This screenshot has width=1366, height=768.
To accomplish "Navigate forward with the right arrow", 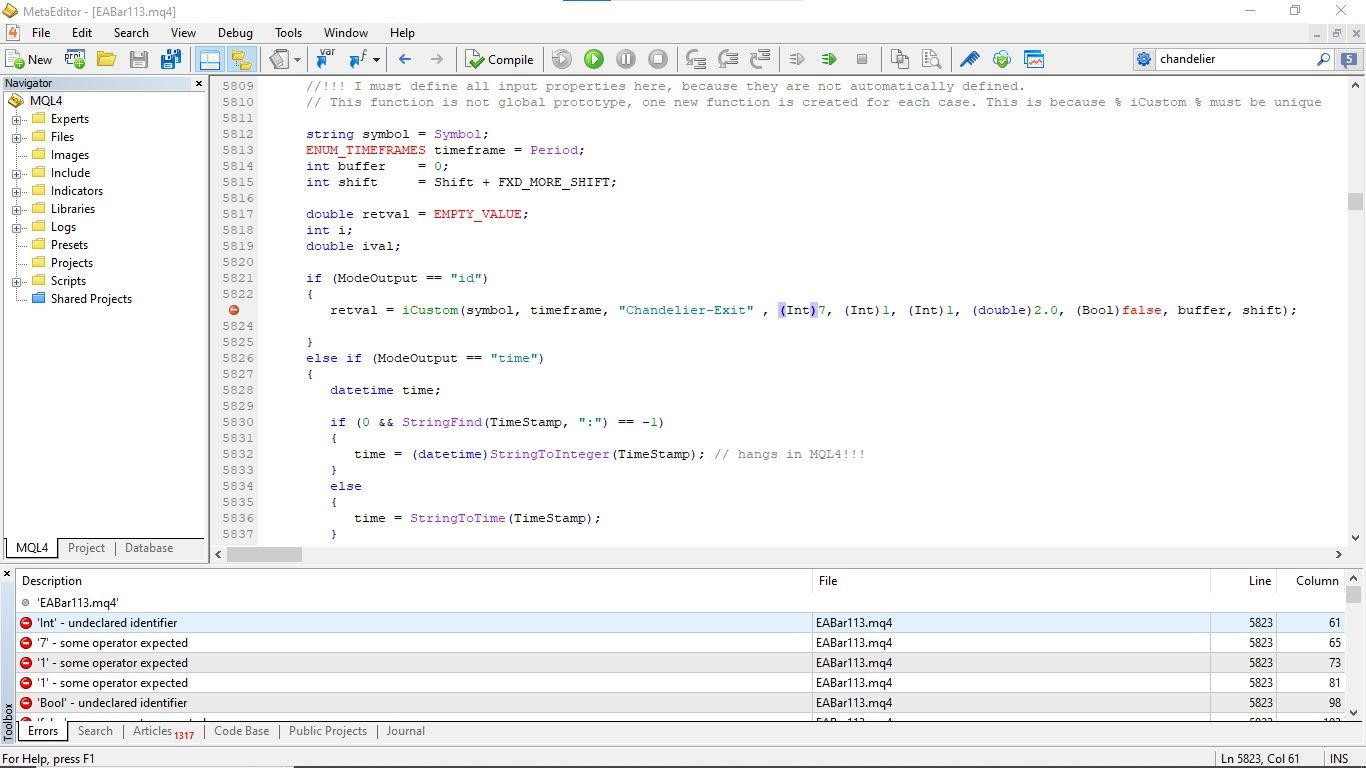I will (436, 59).
